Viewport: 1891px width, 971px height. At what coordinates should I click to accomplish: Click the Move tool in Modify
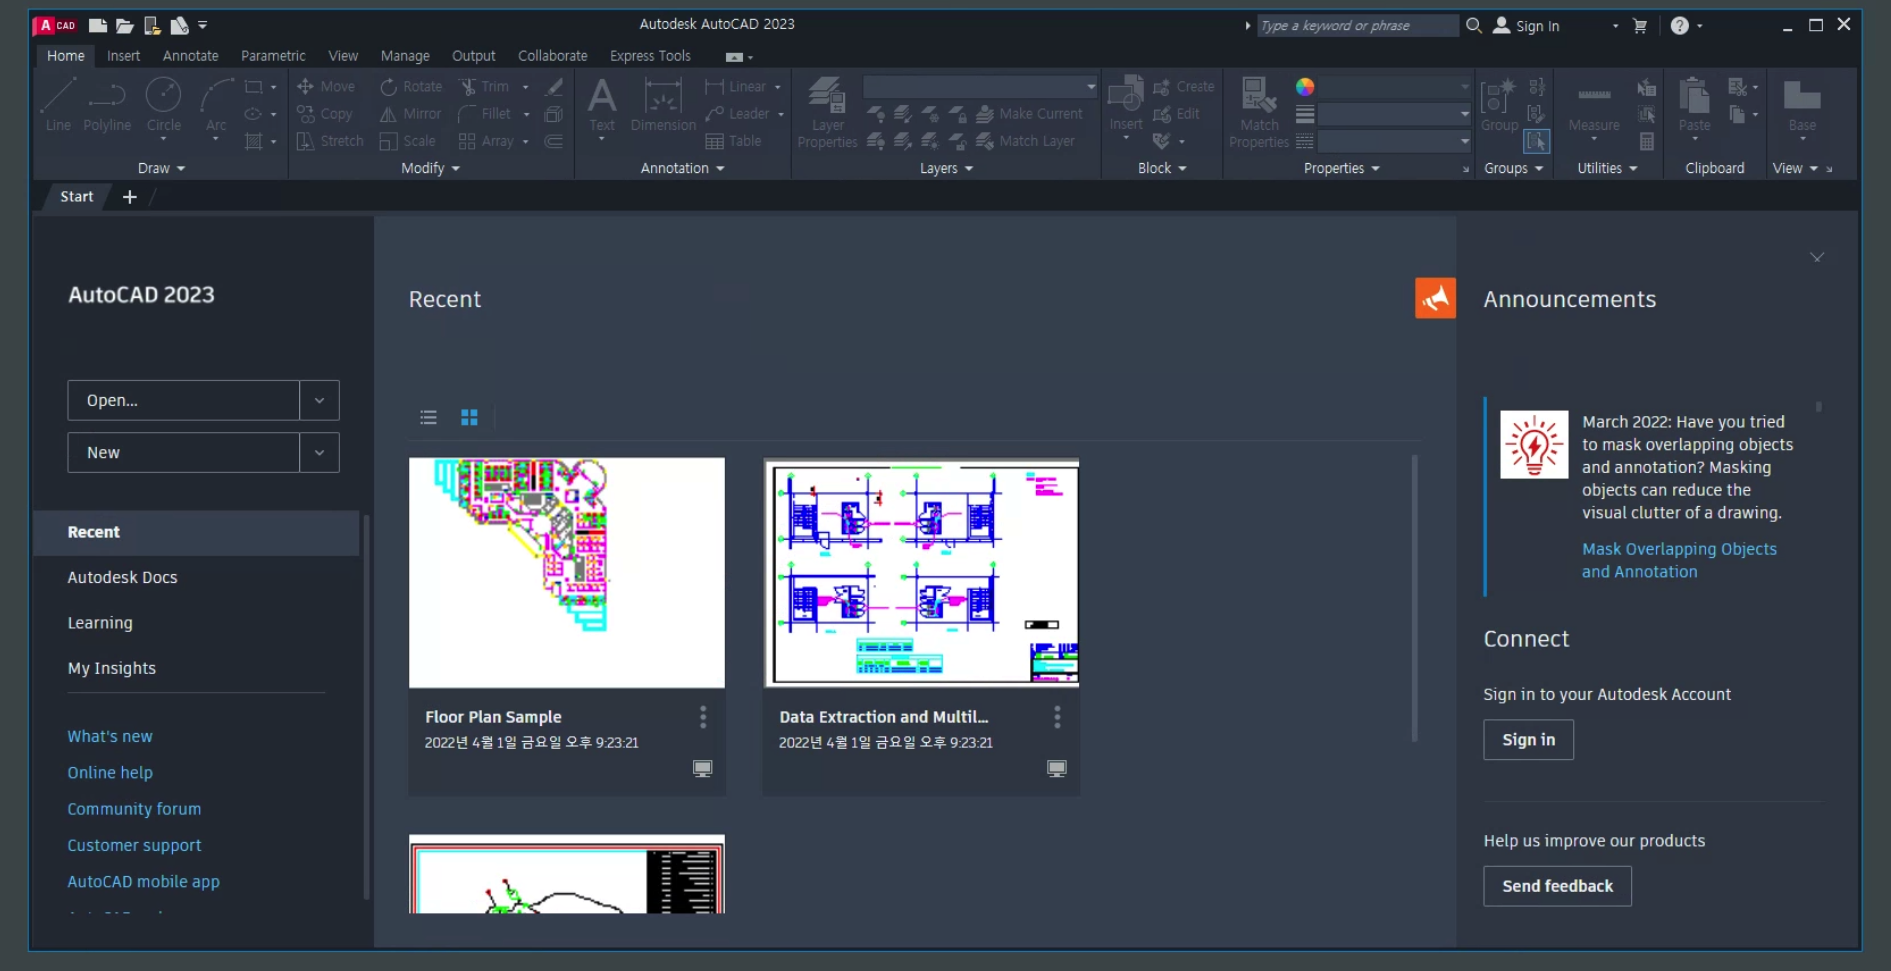click(x=326, y=87)
